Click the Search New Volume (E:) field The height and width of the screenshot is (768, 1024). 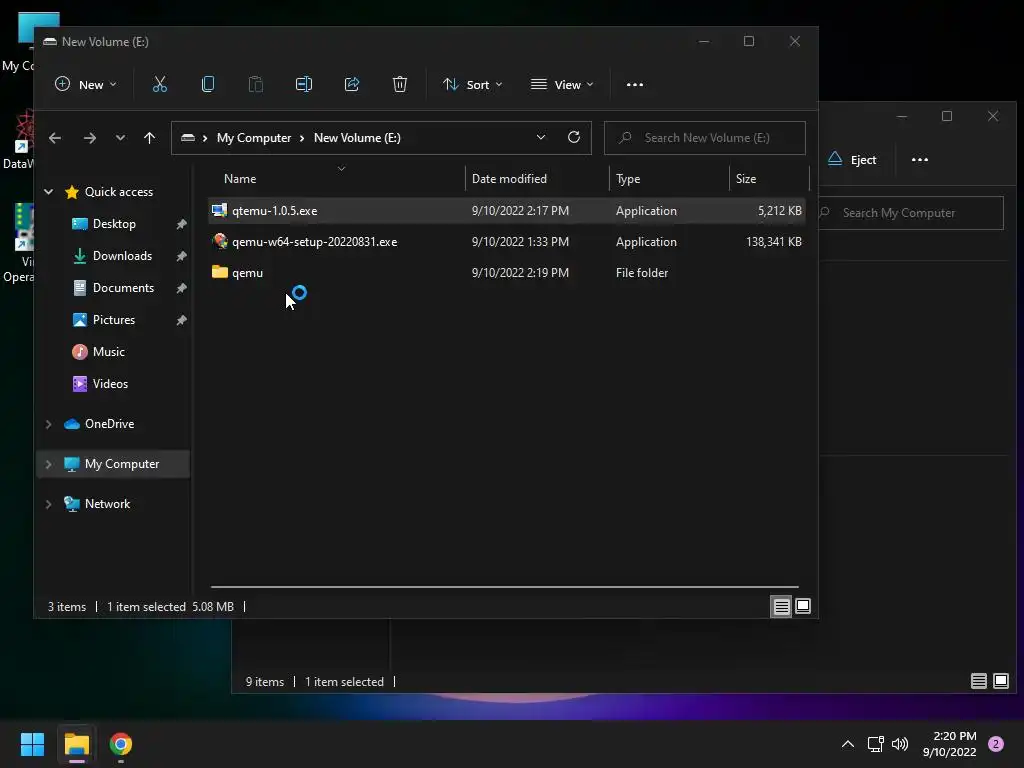pos(705,138)
